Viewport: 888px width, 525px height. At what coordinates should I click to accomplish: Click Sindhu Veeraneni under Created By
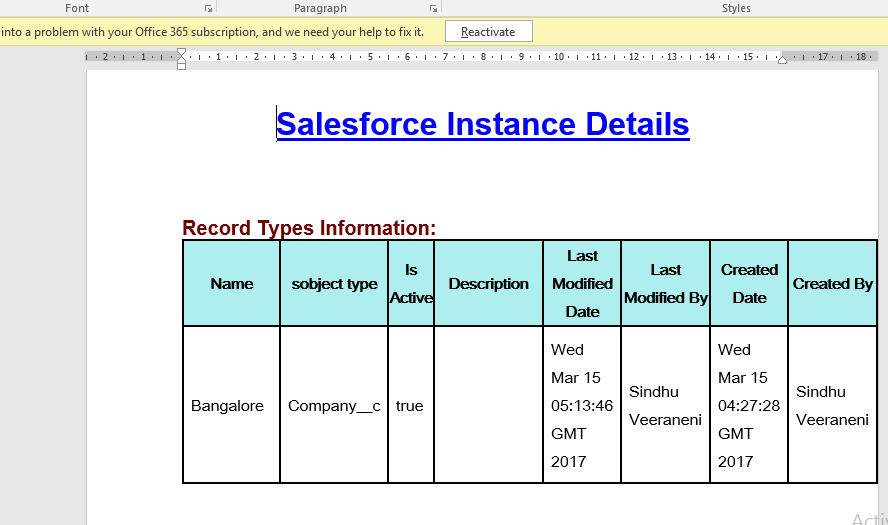[832, 405]
